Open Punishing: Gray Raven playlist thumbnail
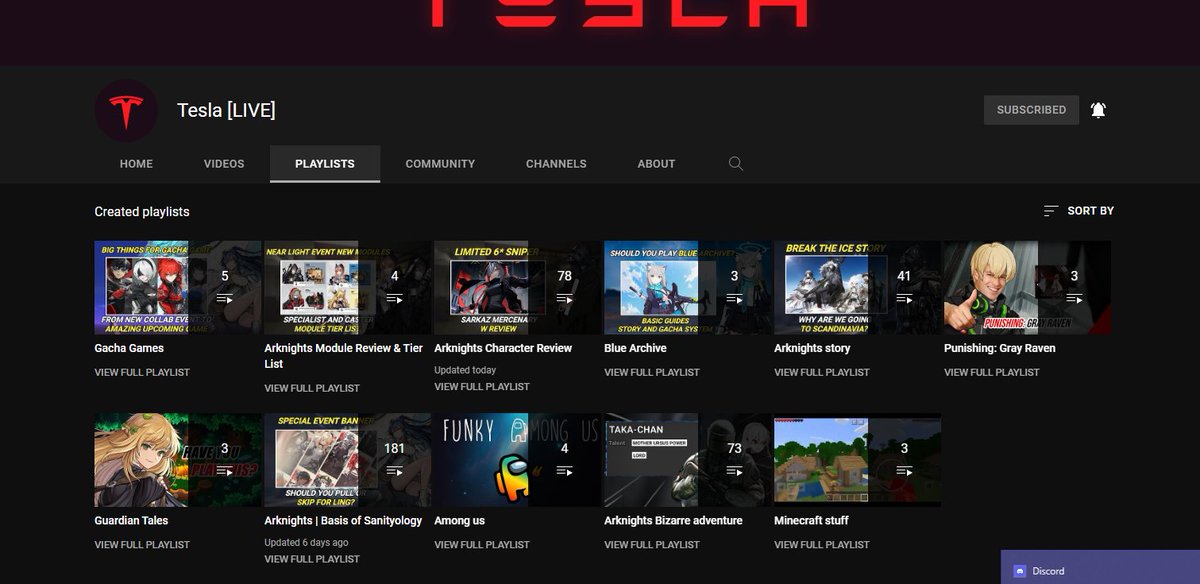The width and height of the screenshot is (1200, 584). click(x=1028, y=287)
